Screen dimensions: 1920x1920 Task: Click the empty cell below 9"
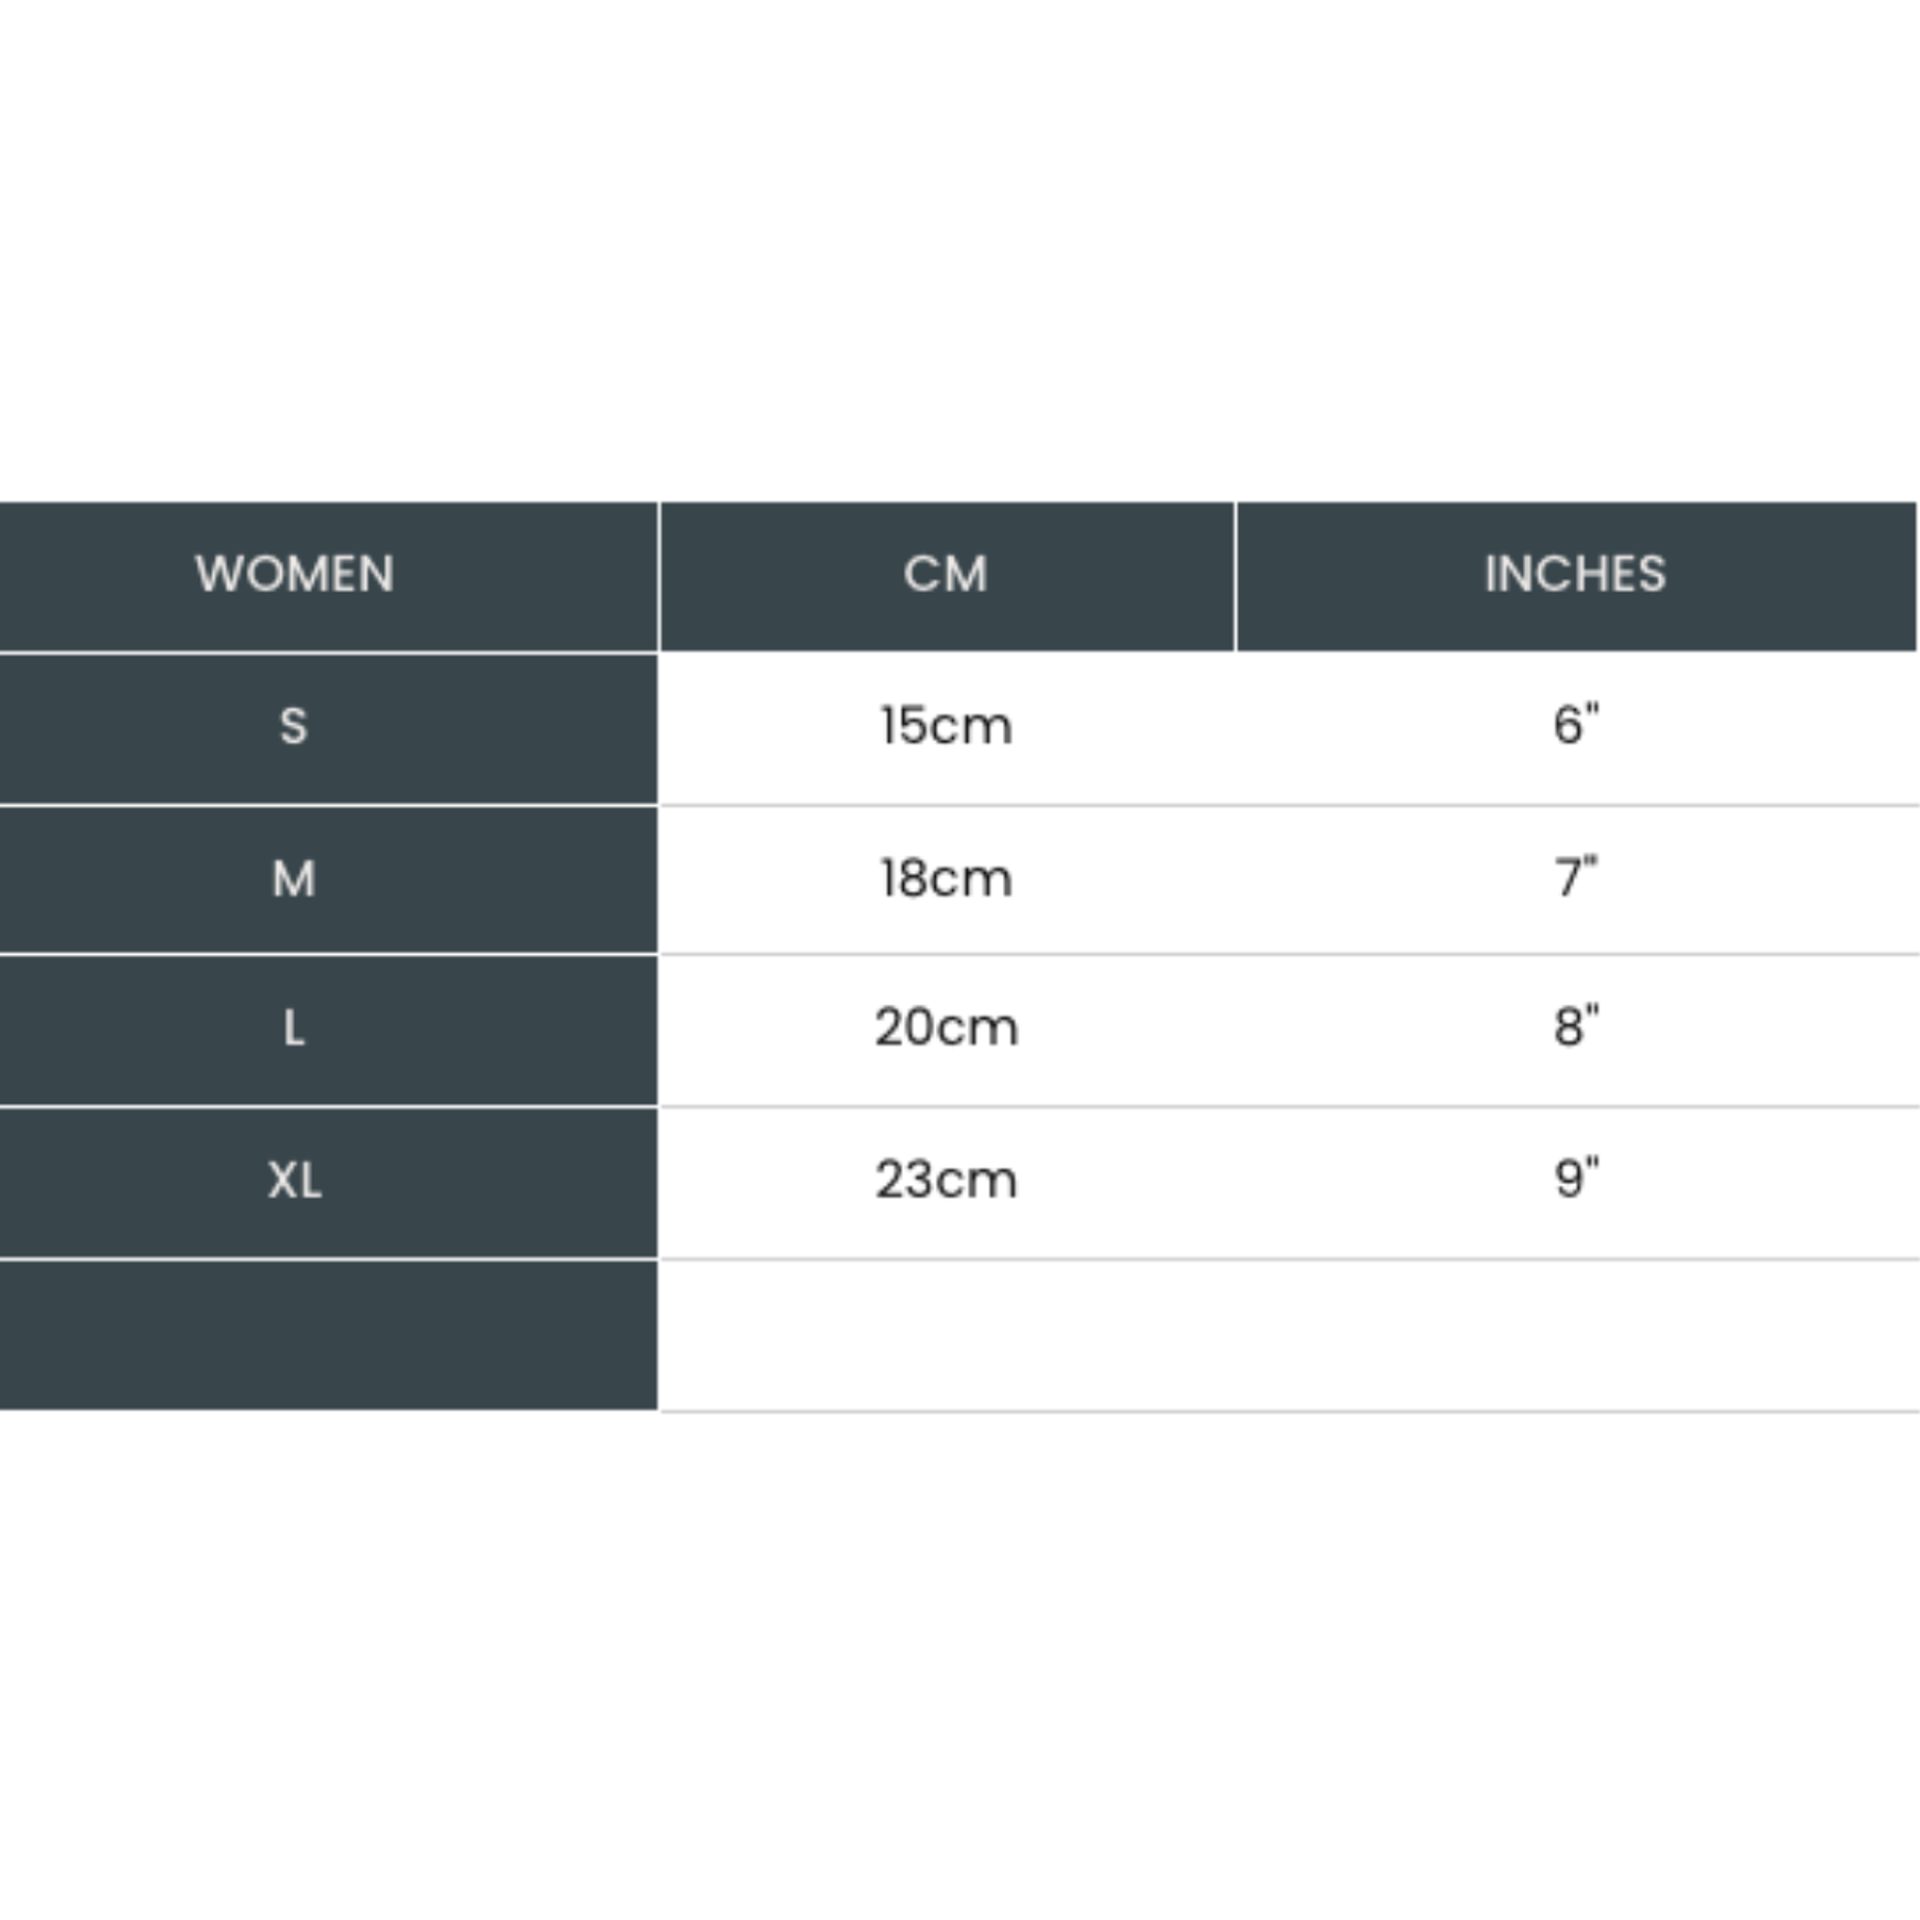(x=1576, y=1335)
